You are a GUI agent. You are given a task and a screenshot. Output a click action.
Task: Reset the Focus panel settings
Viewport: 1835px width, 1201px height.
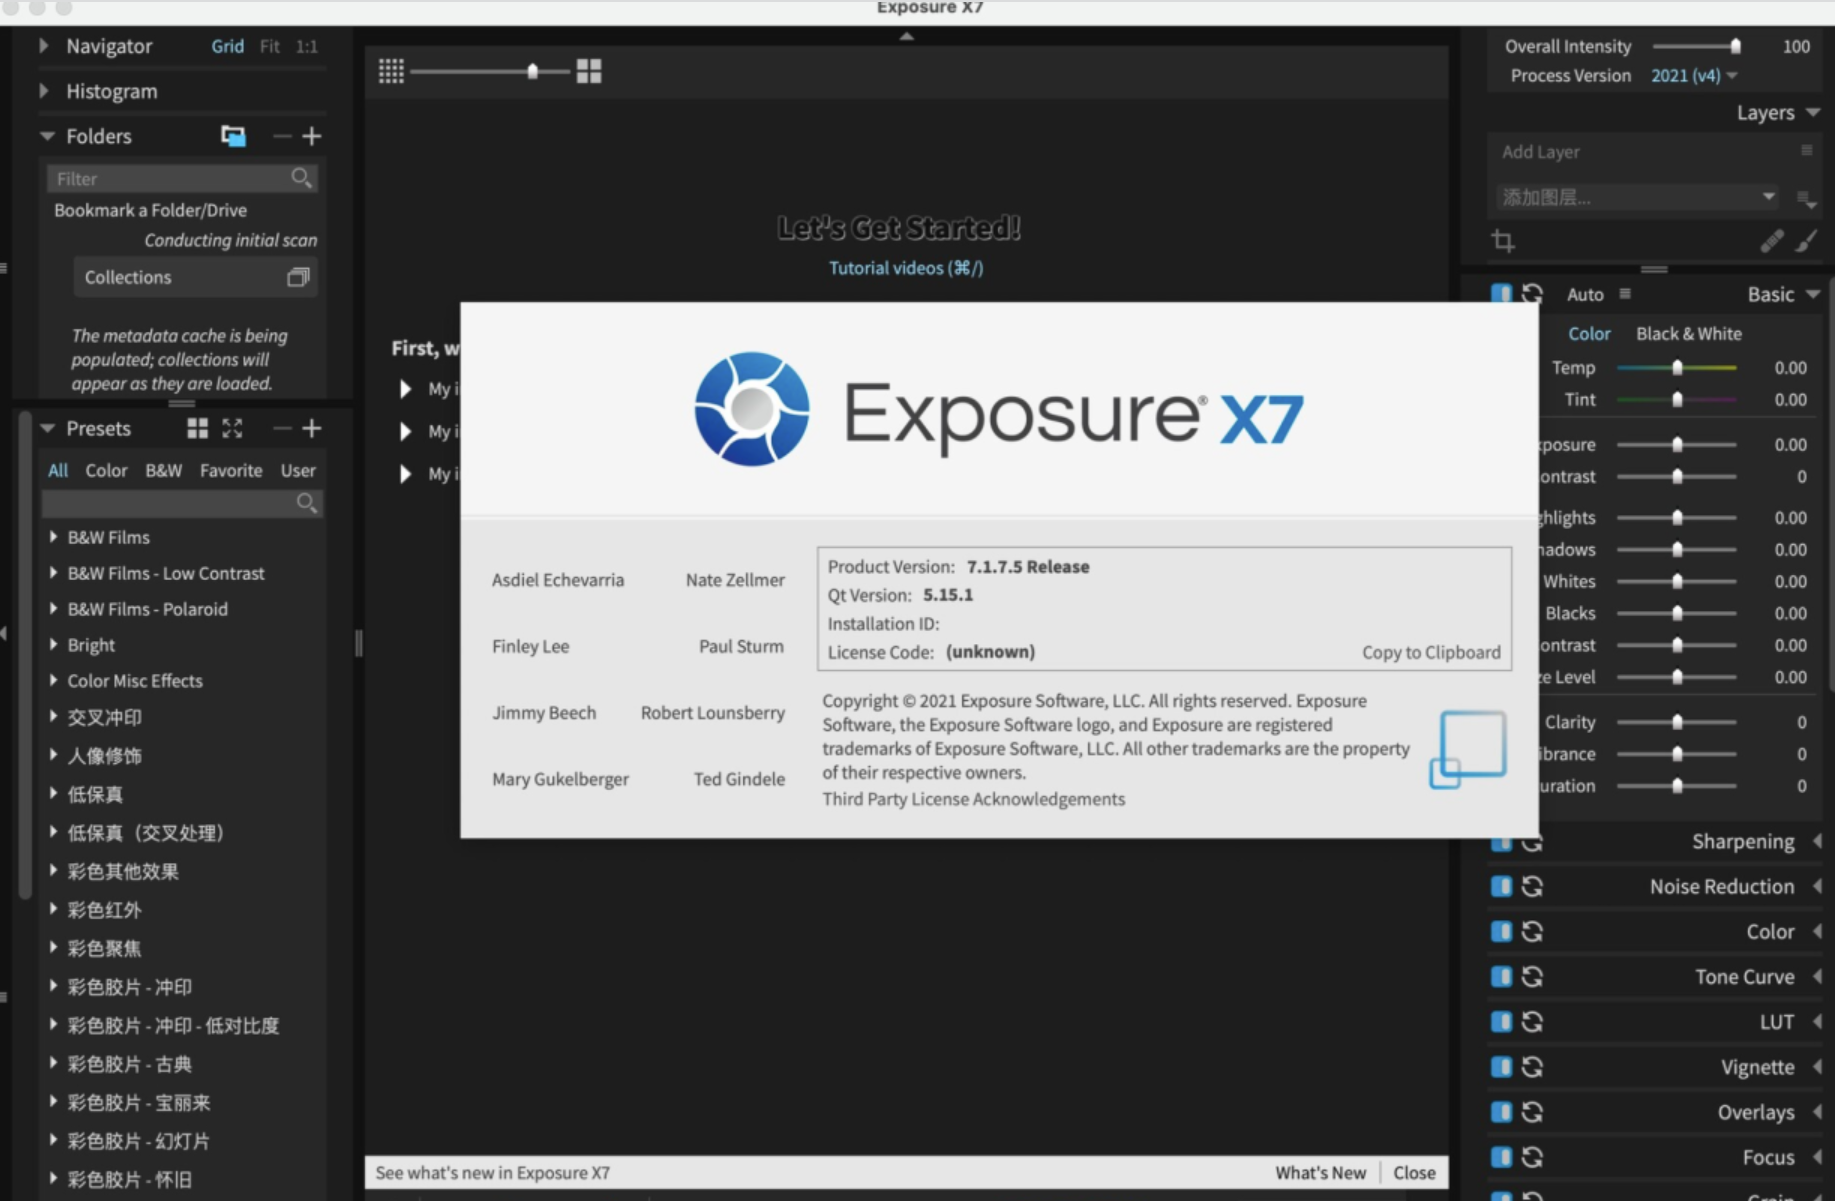(1532, 1157)
